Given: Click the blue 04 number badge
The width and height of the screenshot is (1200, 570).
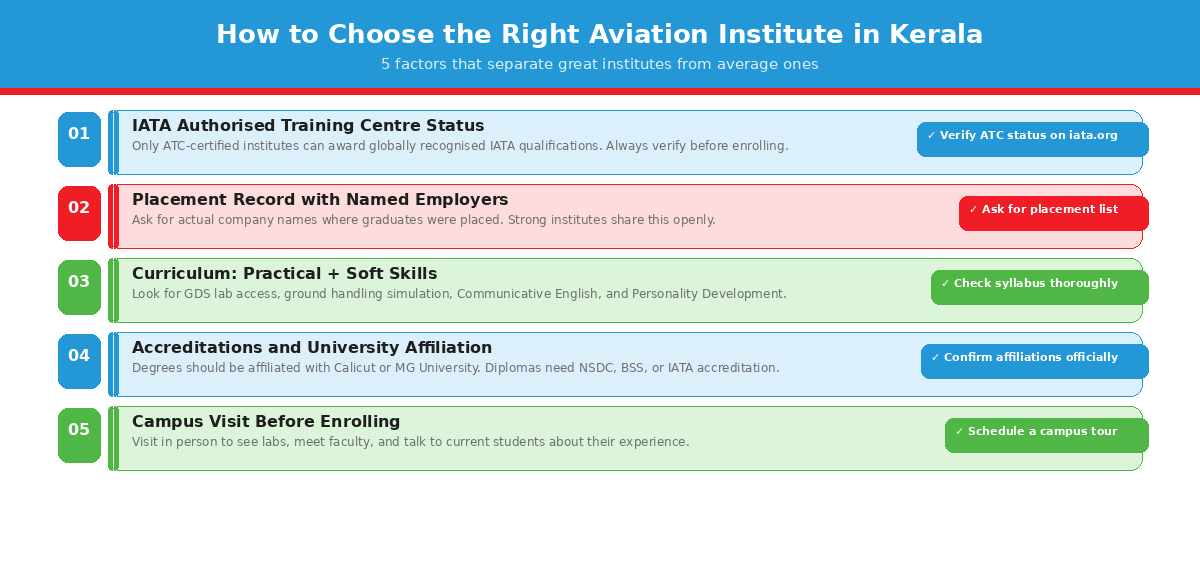Looking at the screenshot, I should [x=79, y=361].
